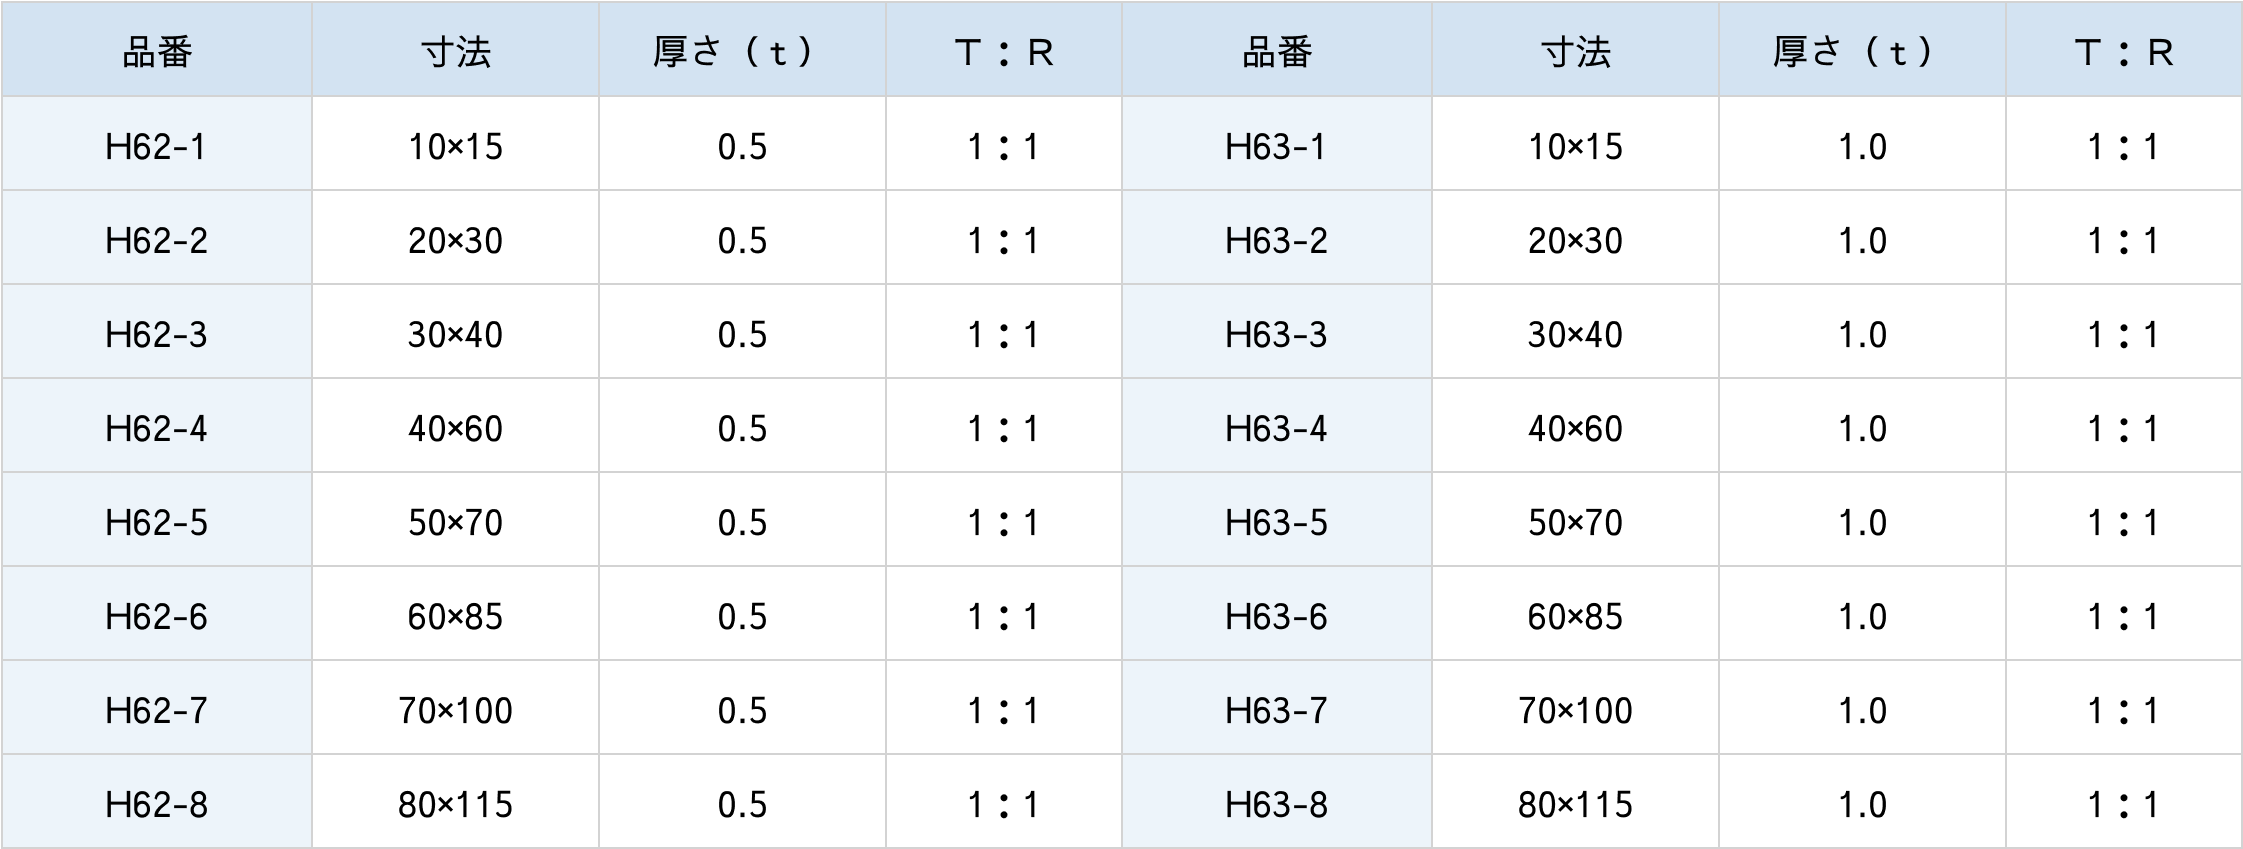This screenshot has height=849, width=2243.
Task: Select the H63-2 part number cell
Action: (1276, 241)
